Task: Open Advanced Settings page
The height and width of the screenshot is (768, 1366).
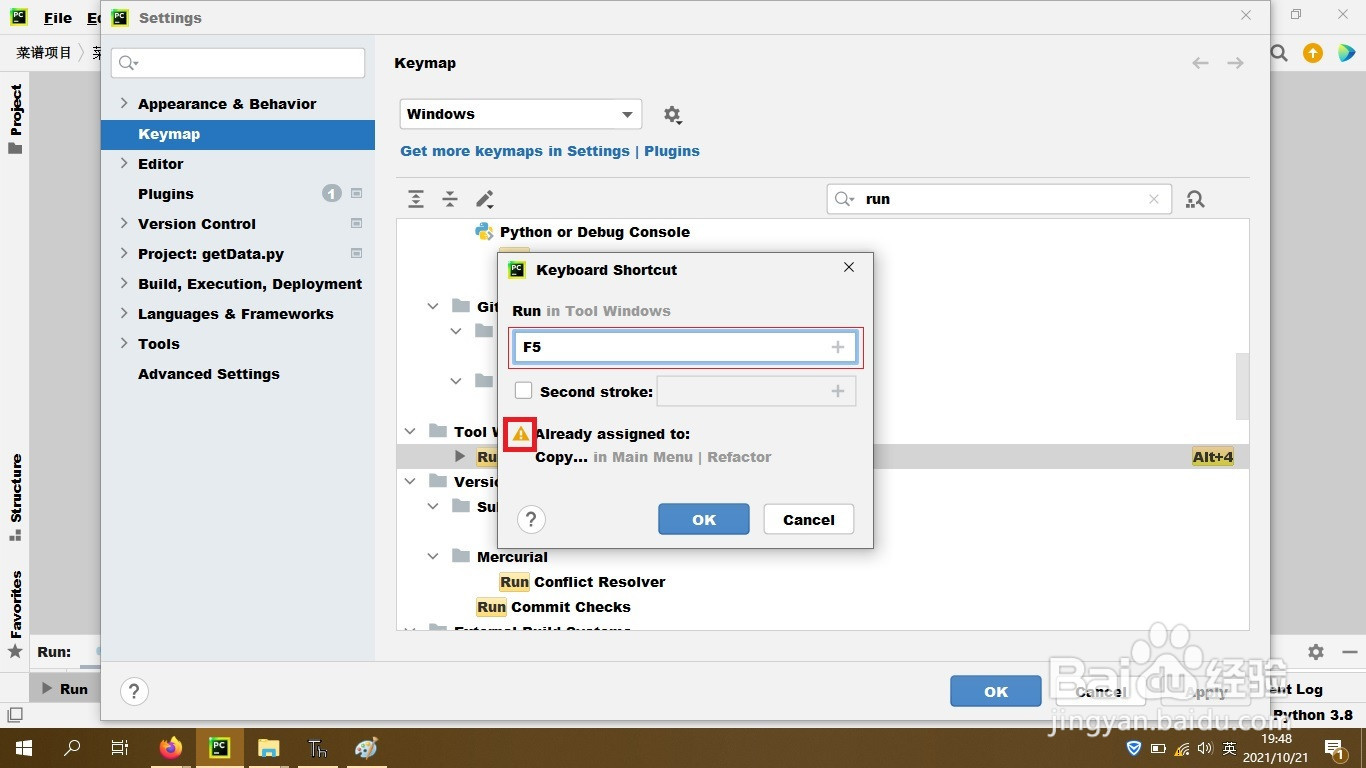Action: tap(209, 374)
